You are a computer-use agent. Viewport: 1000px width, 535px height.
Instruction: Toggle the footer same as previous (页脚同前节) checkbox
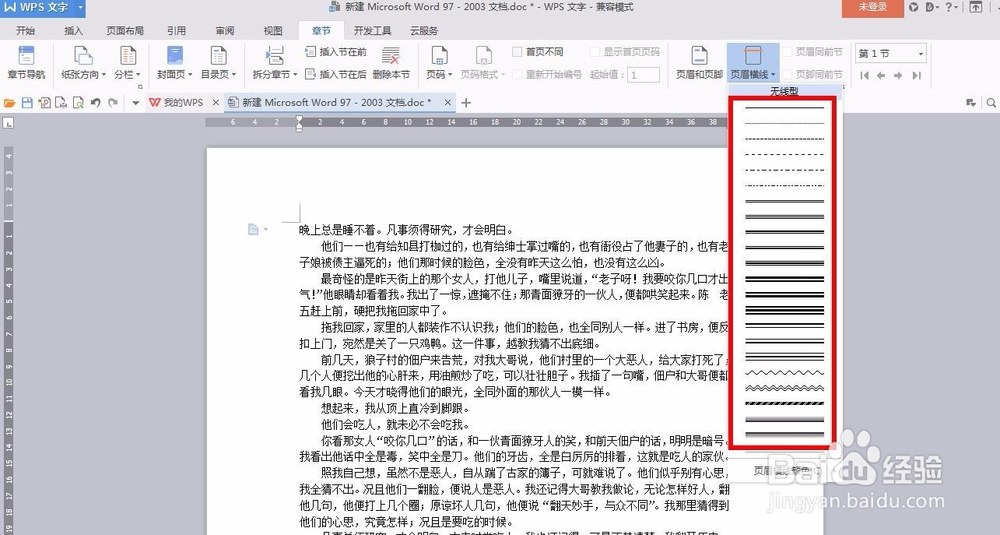click(787, 75)
